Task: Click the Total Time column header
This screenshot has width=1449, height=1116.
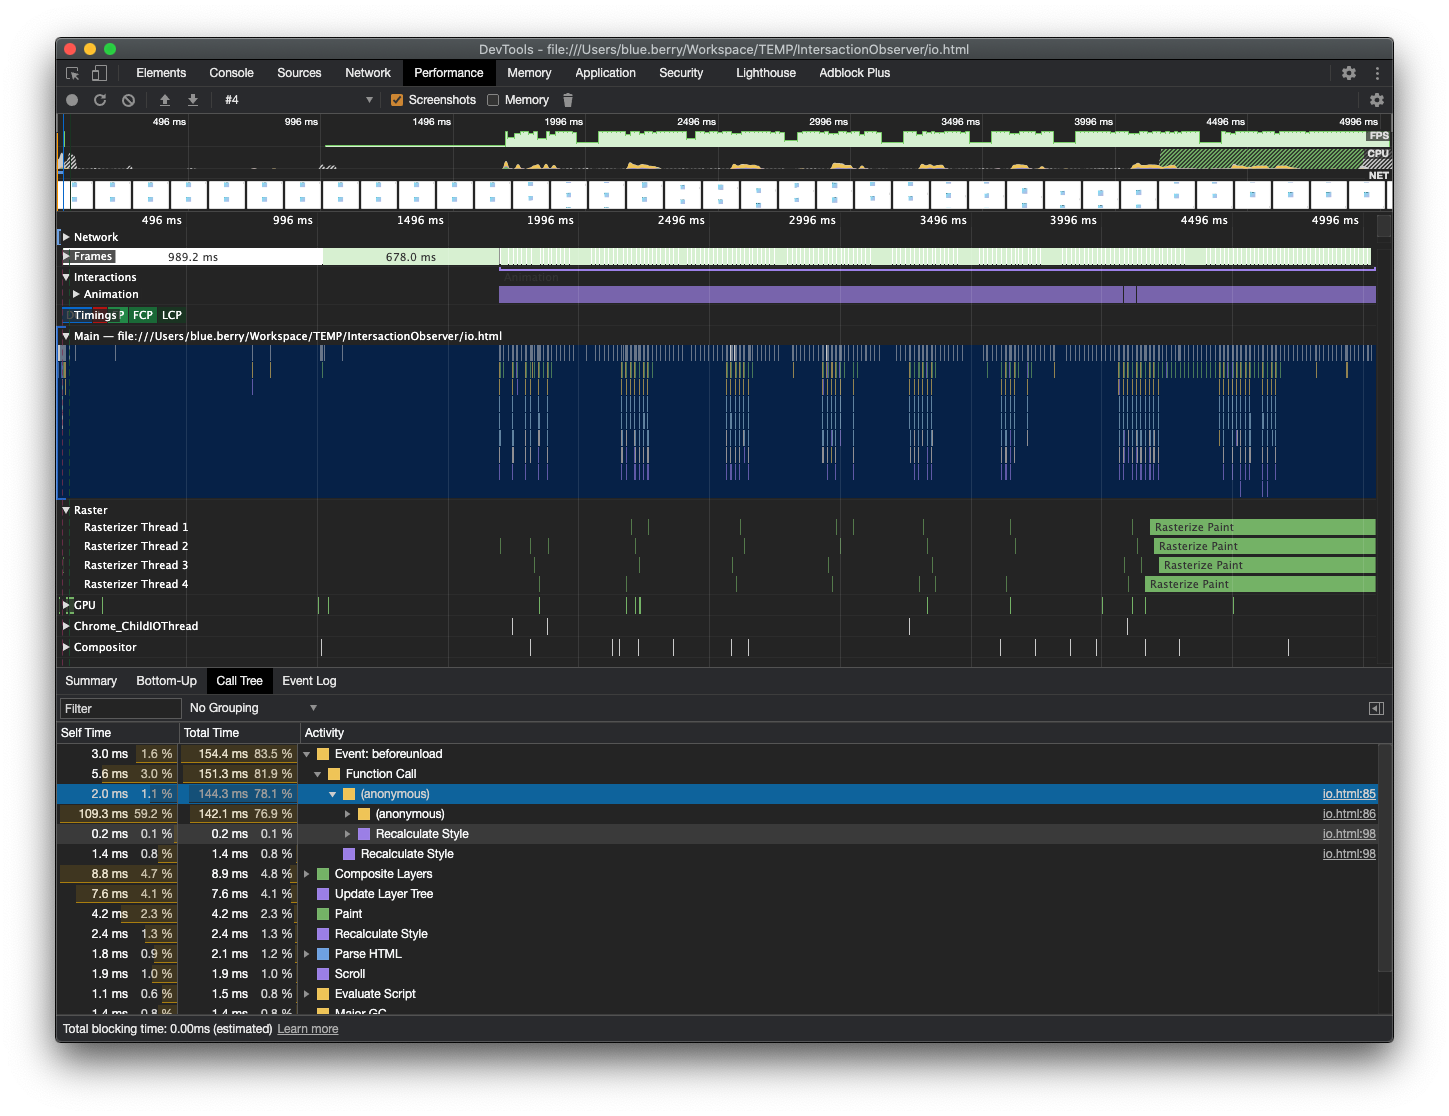Action: click(x=240, y=733)
